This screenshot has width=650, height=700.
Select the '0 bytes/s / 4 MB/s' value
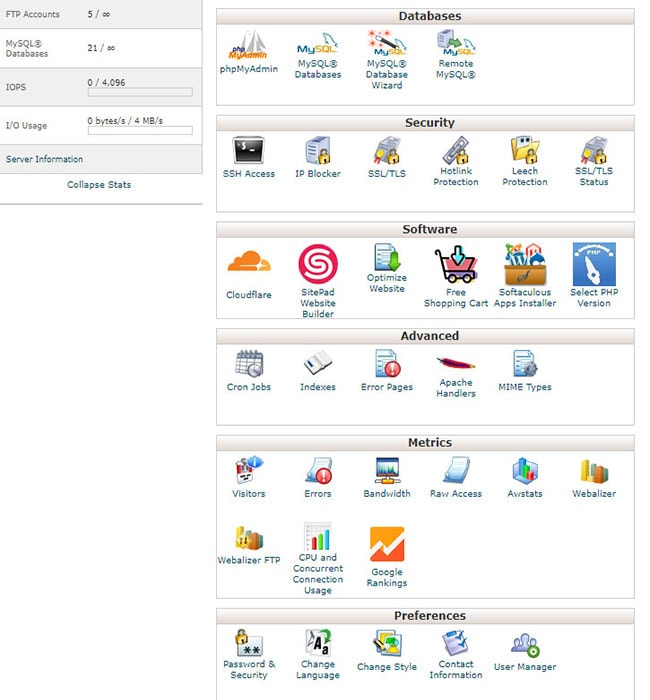point(125,121)
